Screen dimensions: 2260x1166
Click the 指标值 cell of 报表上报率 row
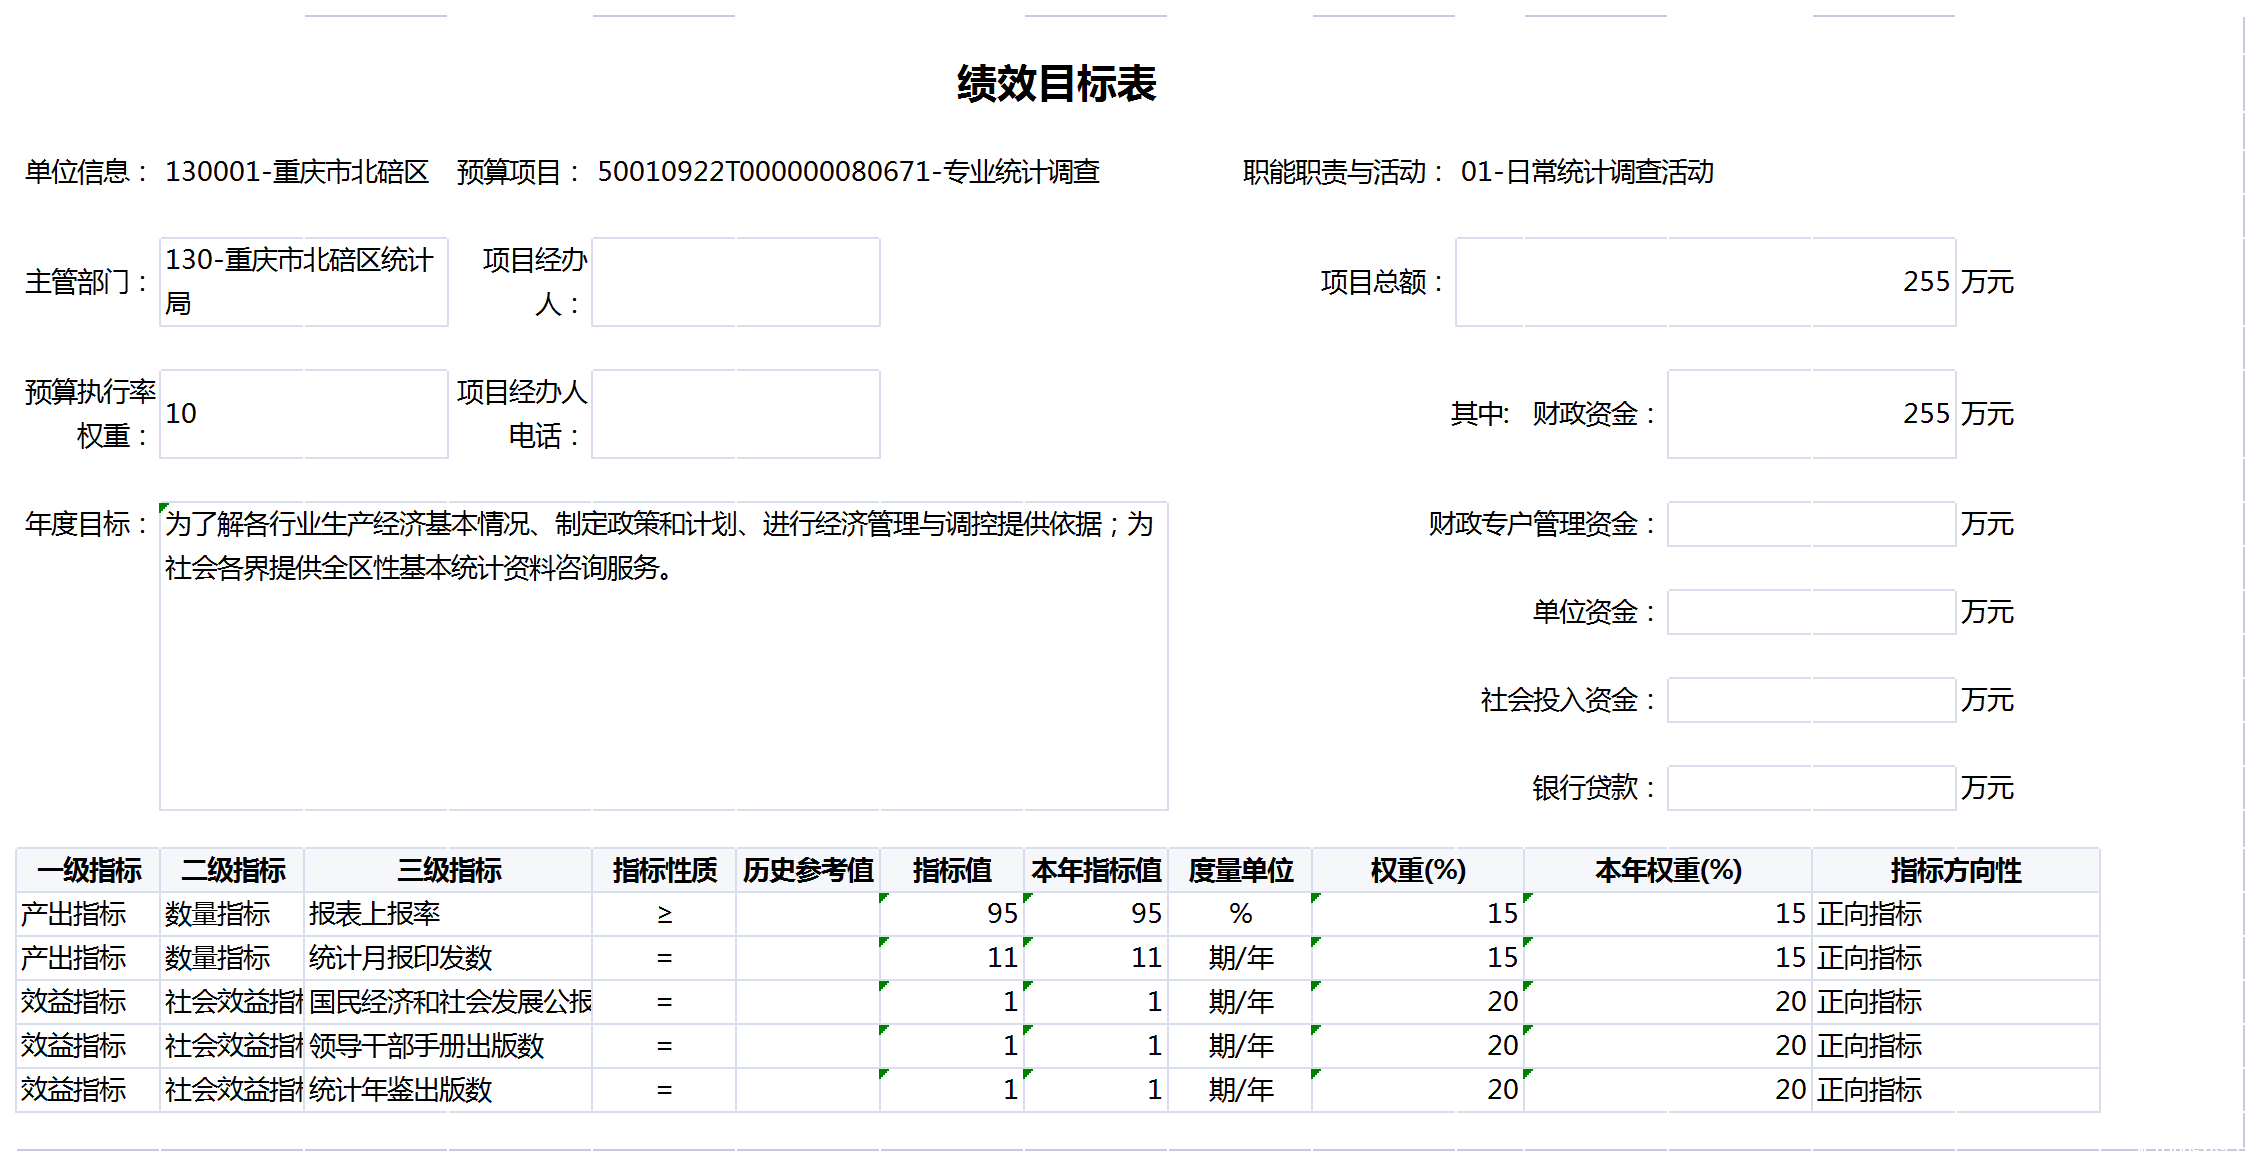click(x=952, y=914)
